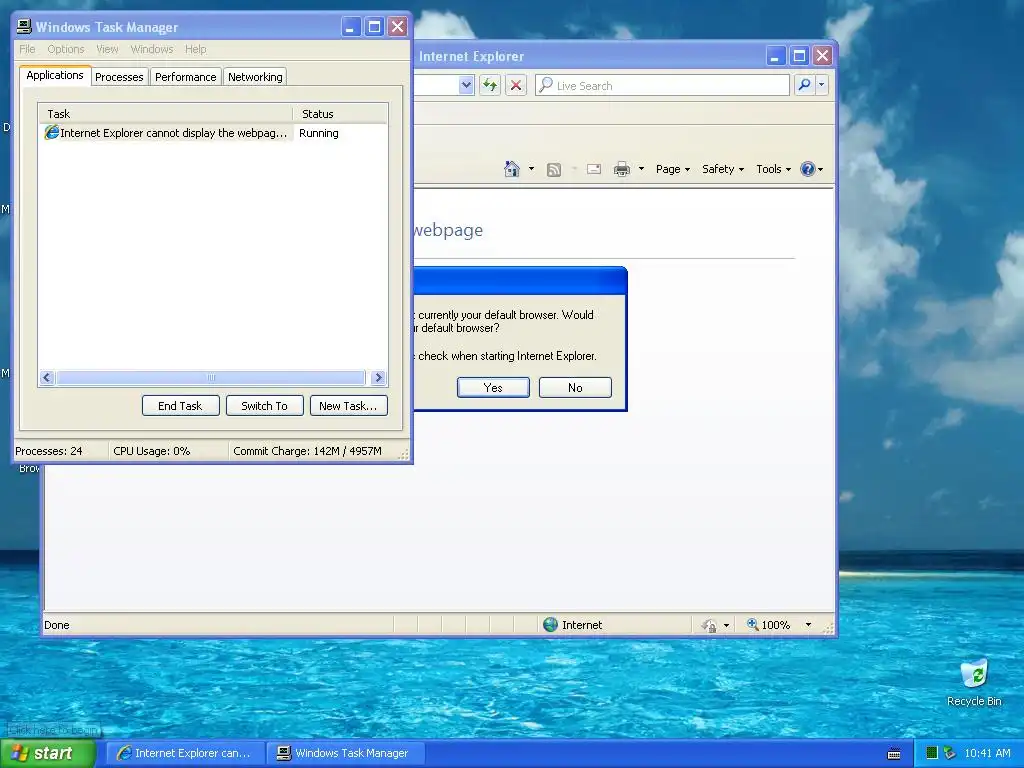Click Yes in the default browser dialog
The image size is (1024, 768).
493,387
